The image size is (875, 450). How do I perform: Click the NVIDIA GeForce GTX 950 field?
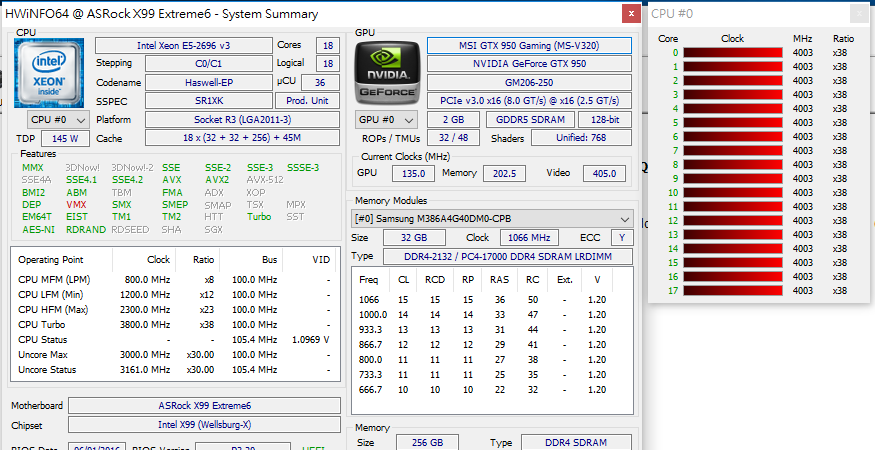click(x=529, y=64)
